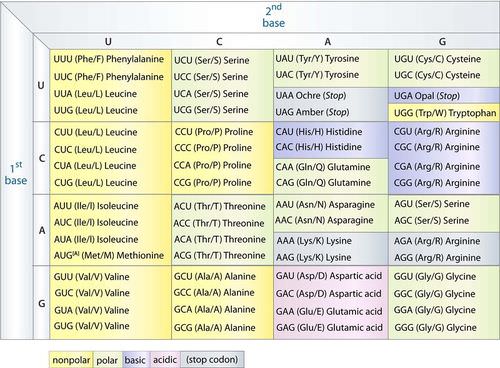Image resolution: width=500 pixels, height=368 pixels.
Task: Select UGG (Trp/W) Tryptophan
Action: pyautogui.click(x=445, y=113)
